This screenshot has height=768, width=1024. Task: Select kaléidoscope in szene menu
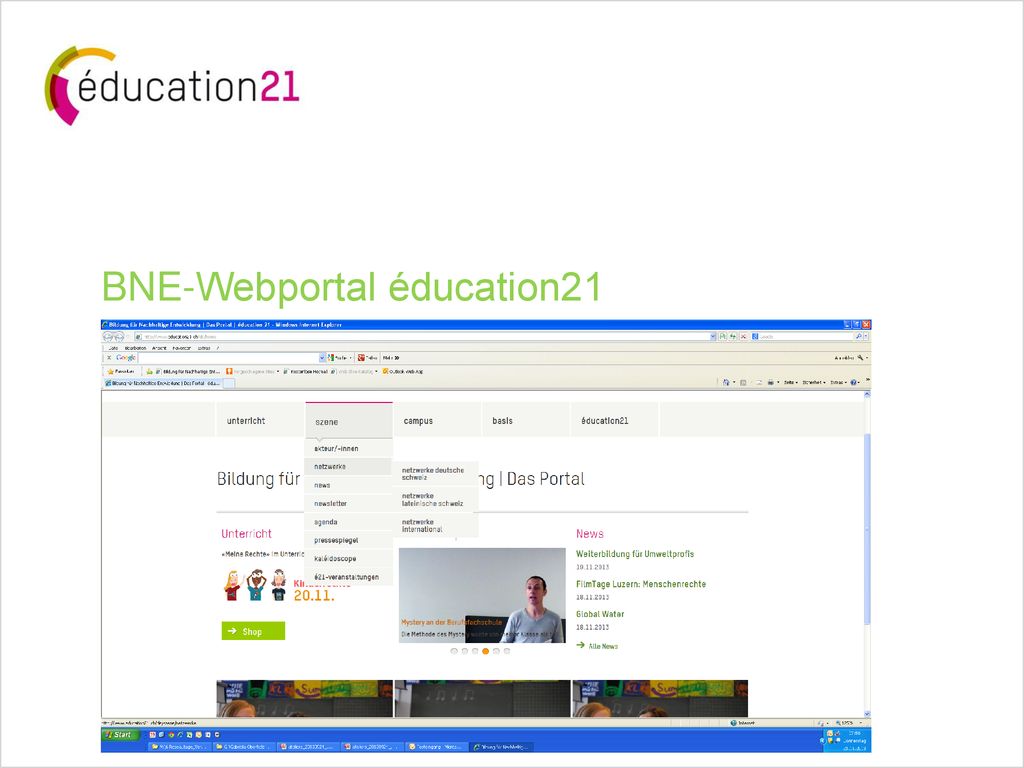pyautogui.click(x=349, y=558)
